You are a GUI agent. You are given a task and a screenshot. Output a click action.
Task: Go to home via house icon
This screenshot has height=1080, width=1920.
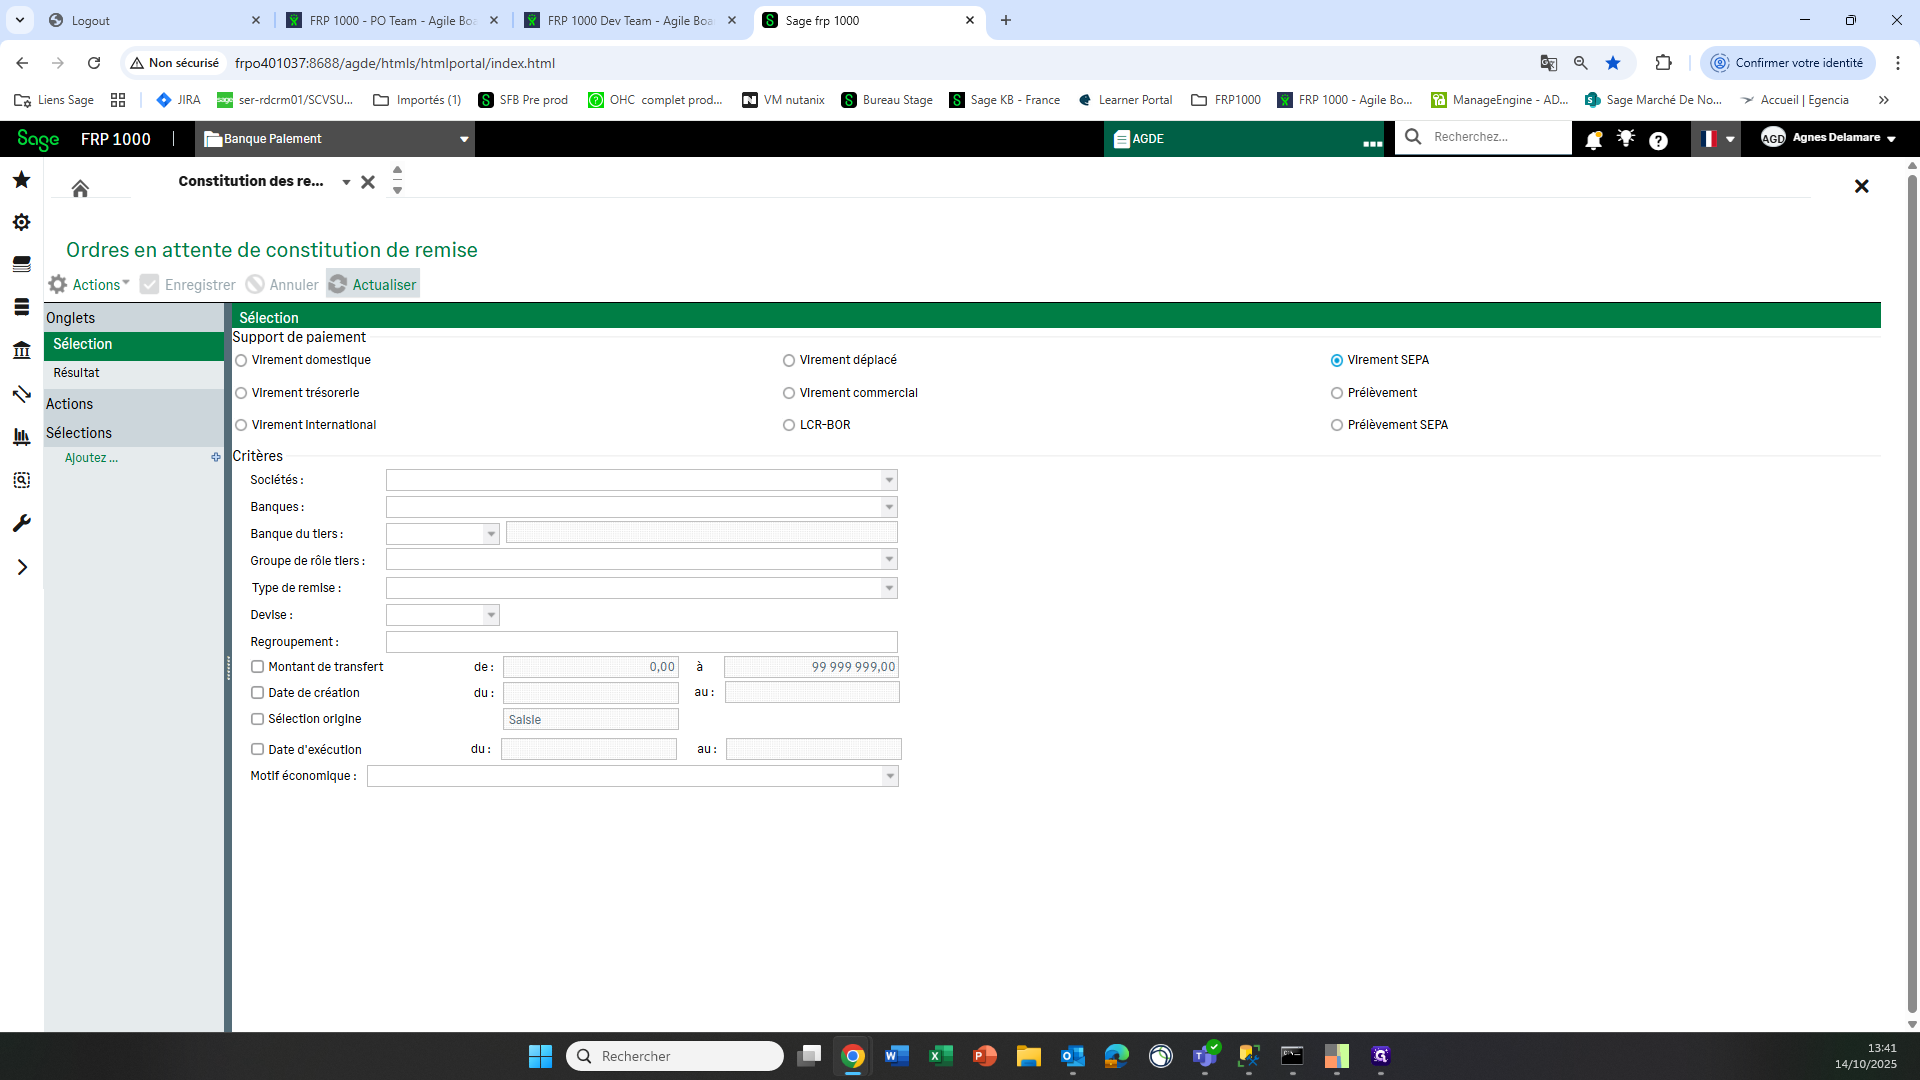click(80, 188)
